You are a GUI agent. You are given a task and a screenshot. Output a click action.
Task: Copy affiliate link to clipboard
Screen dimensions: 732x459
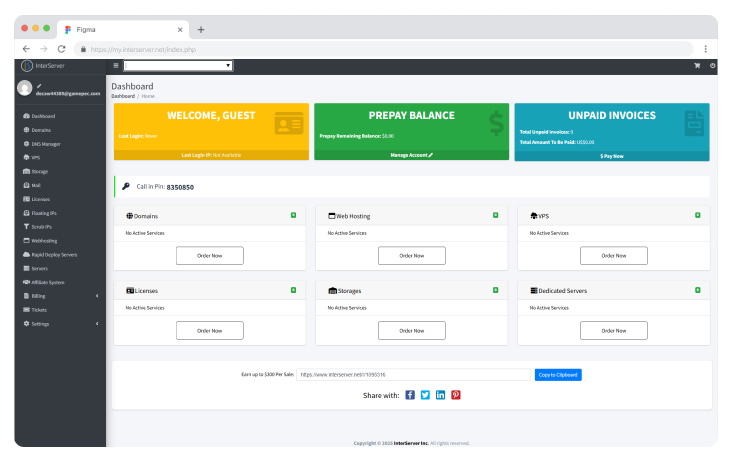pyautogui.click(x=558, y=375)
